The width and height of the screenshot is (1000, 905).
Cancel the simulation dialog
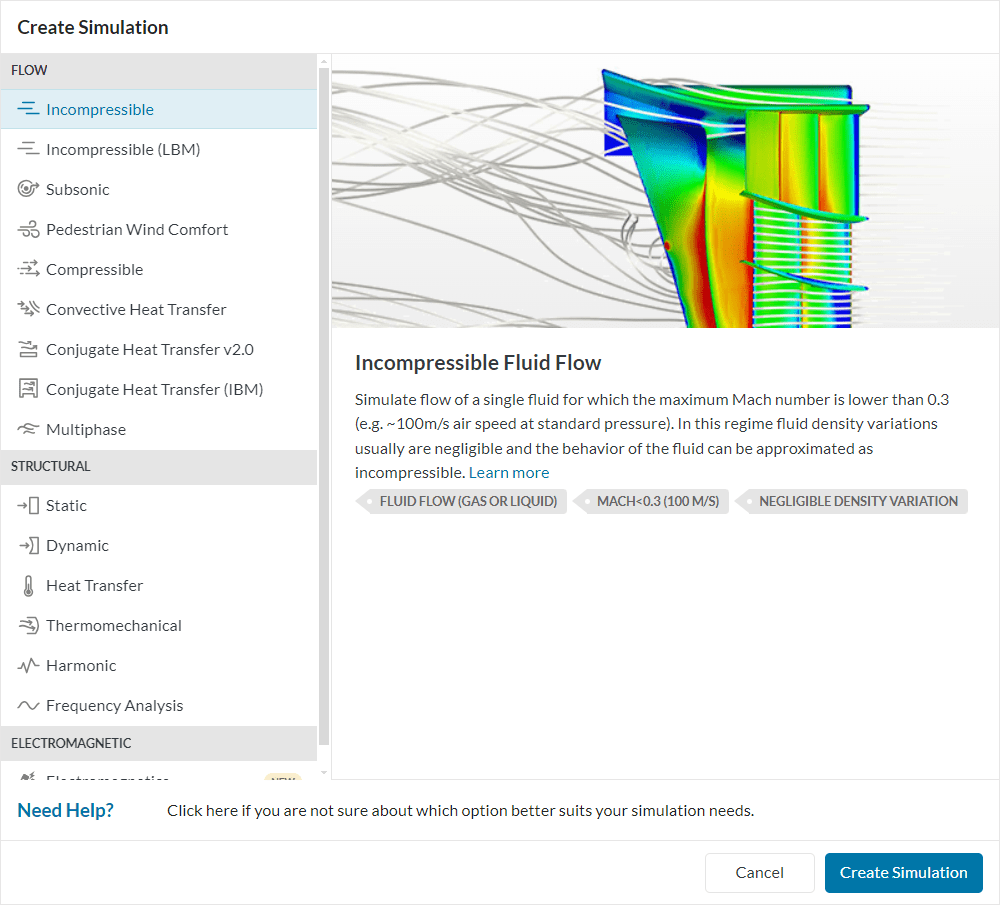tap(759, 873)
